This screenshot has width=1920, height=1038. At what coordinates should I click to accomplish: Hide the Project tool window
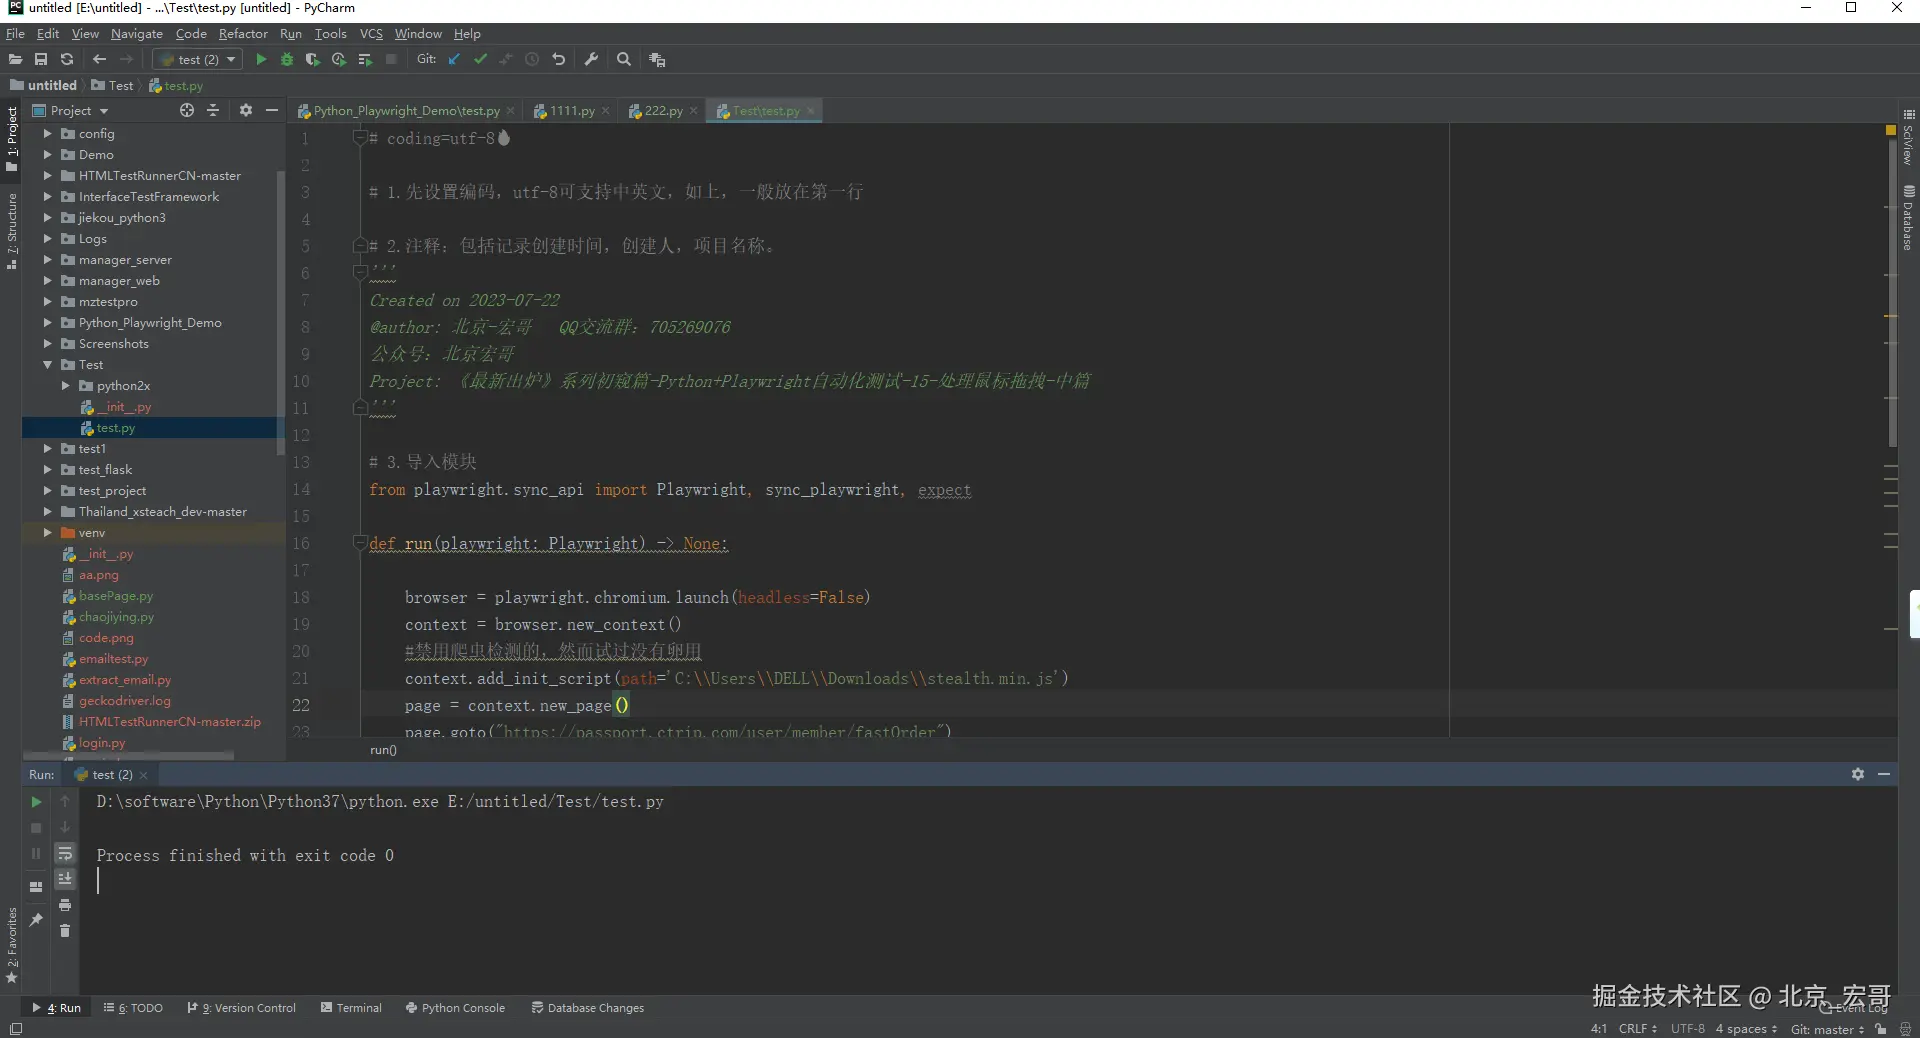point(272,111)
